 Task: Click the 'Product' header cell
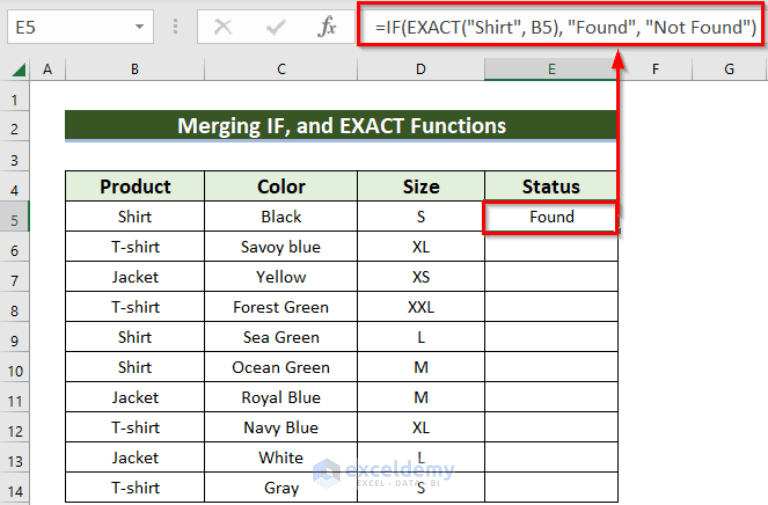click(x=135, y=187)
